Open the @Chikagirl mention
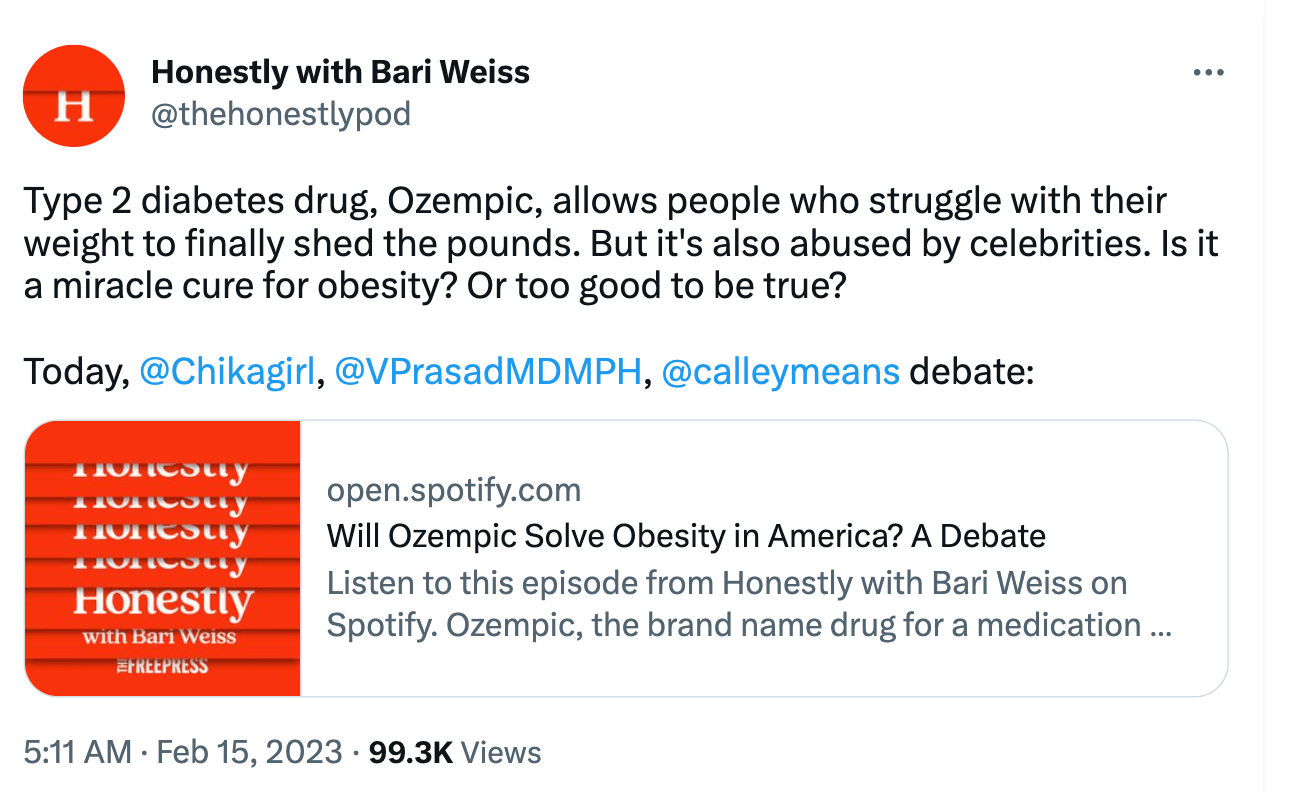 [x=227, y=372]
